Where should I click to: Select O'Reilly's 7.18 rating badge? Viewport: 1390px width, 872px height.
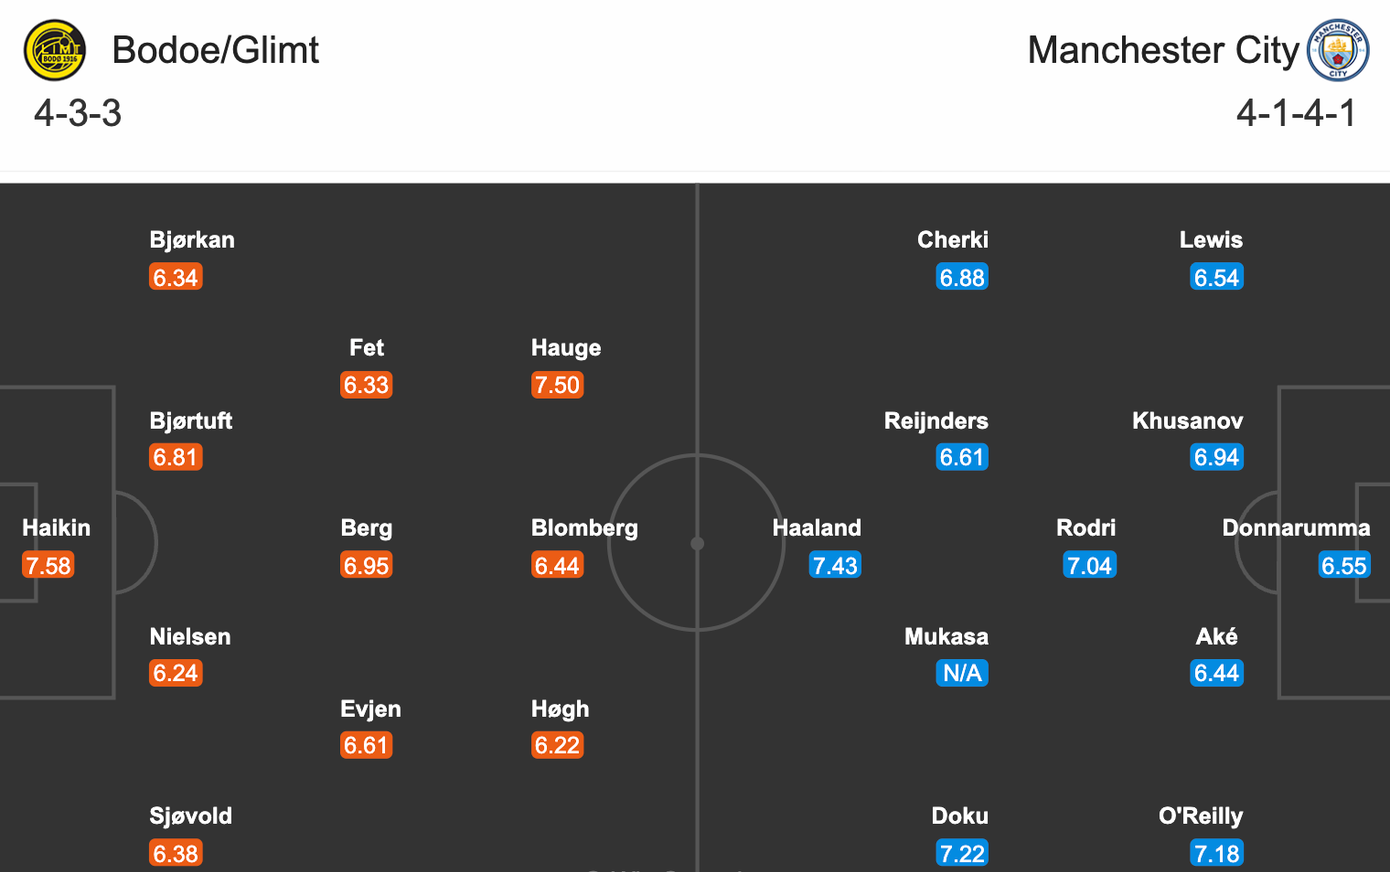pos(1216,853)
